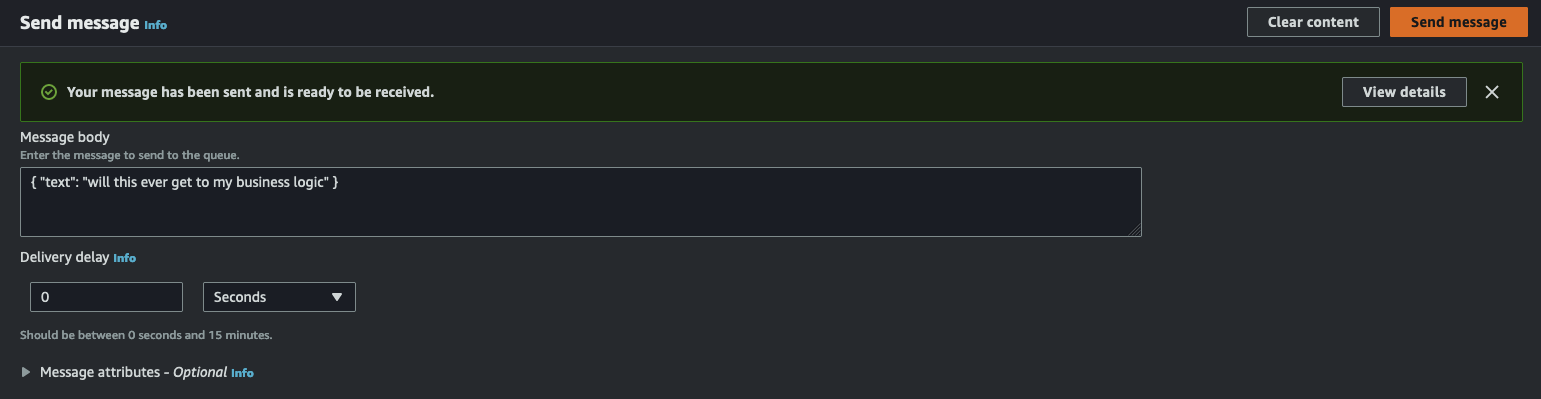Expand the Message attributes disclosure triangle
The image size is (1541, 399).
26,372
